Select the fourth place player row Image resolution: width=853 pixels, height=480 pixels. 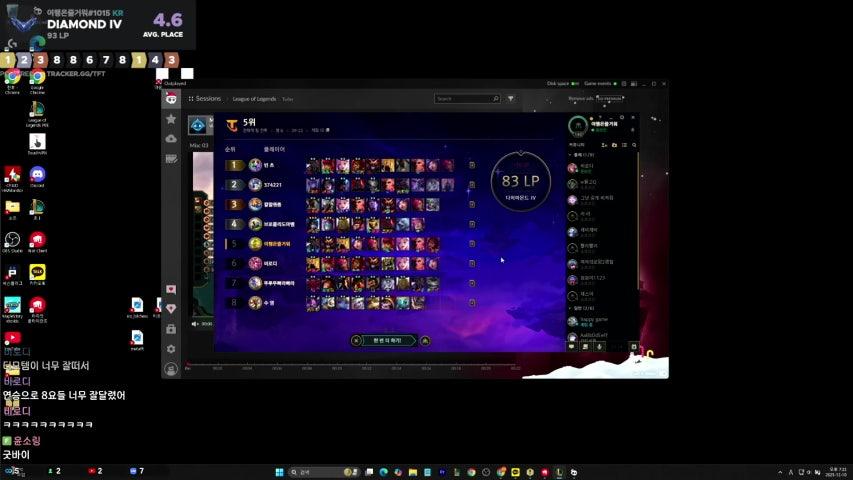point(350,224)
